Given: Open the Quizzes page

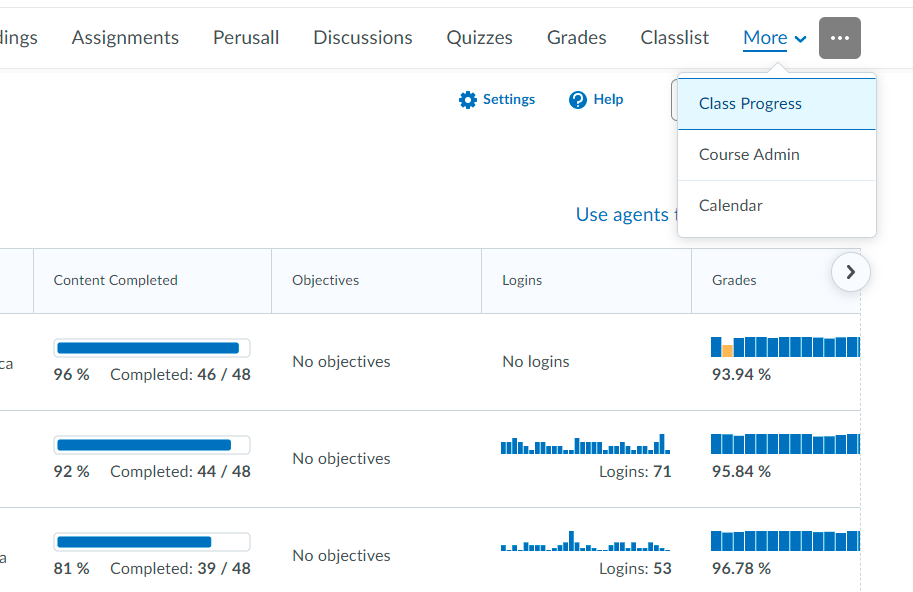Looking at the screenshot, I should (479, 38).
